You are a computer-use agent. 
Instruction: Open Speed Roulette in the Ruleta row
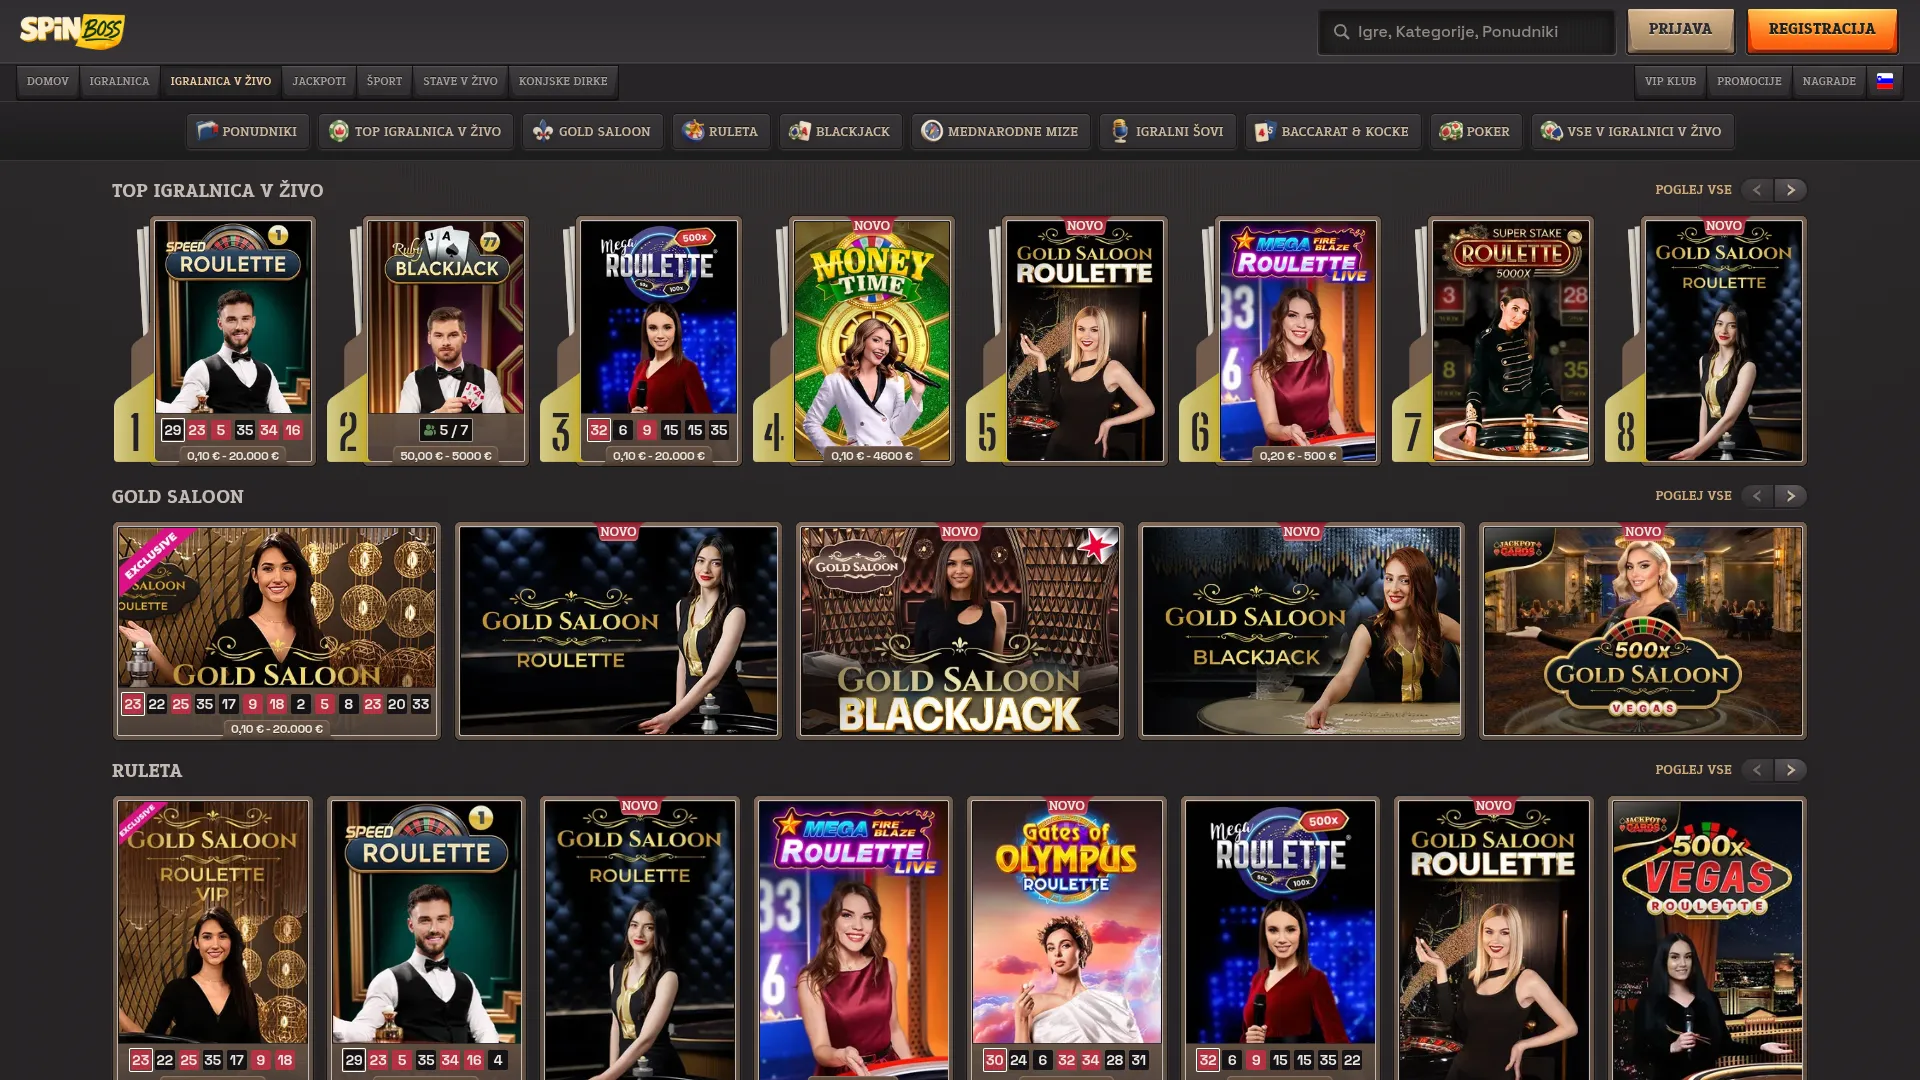[426, 938]
